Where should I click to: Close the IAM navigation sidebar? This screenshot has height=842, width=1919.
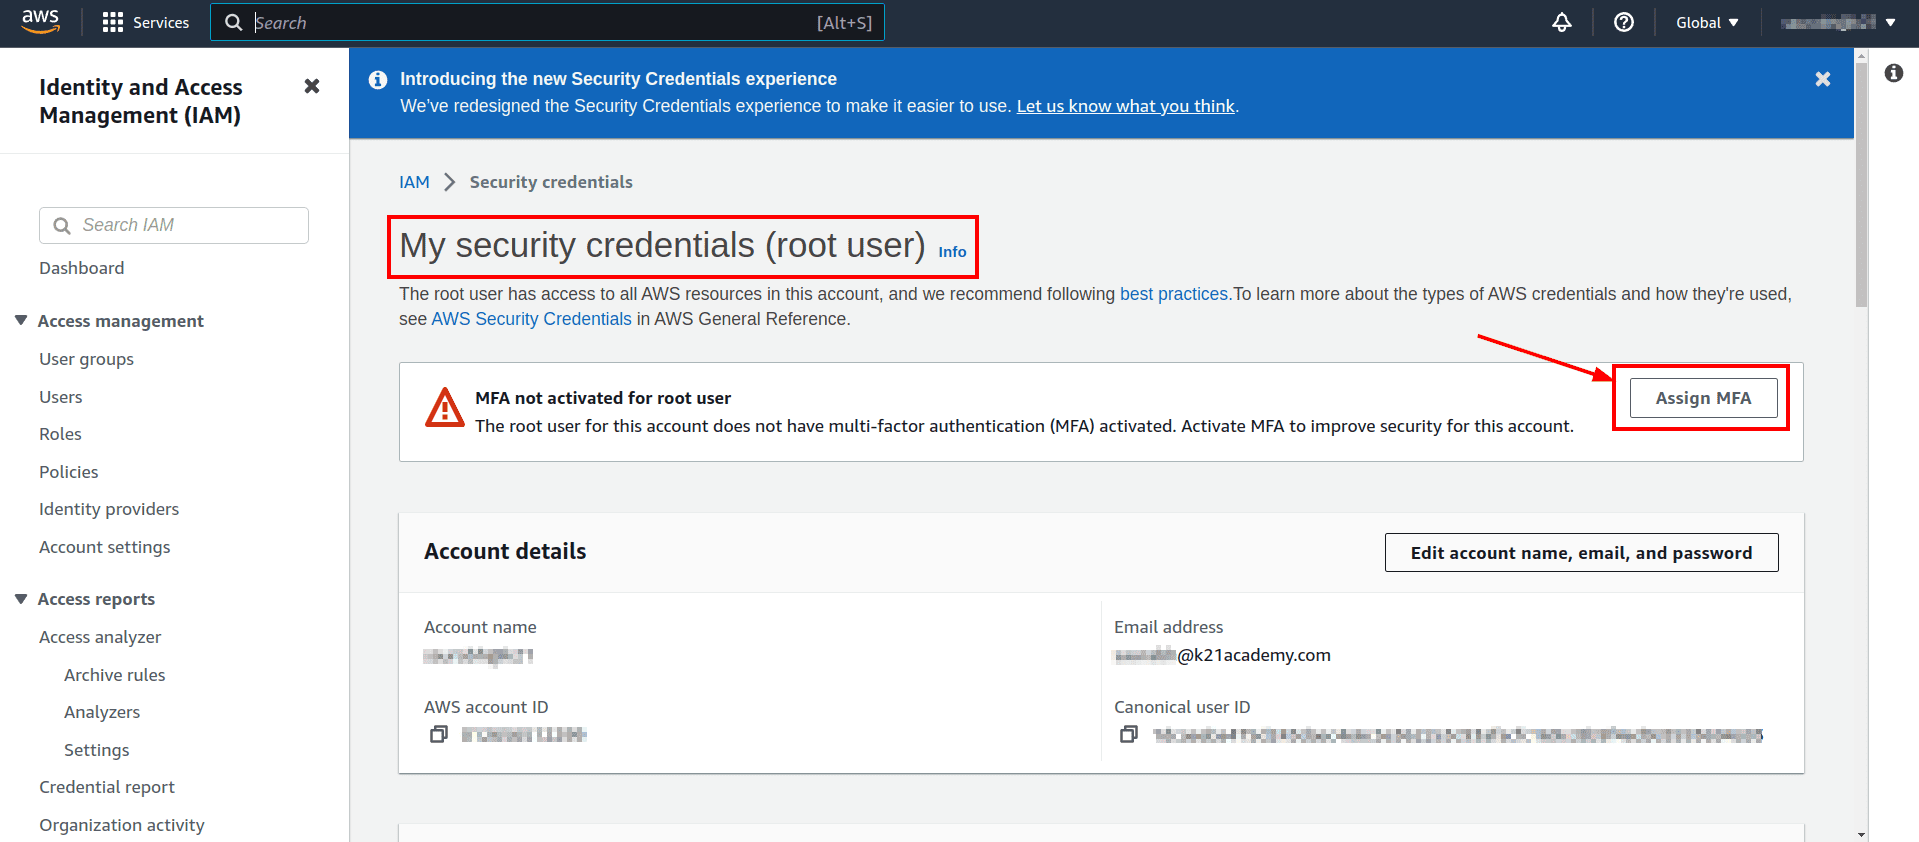pos(312,87)
